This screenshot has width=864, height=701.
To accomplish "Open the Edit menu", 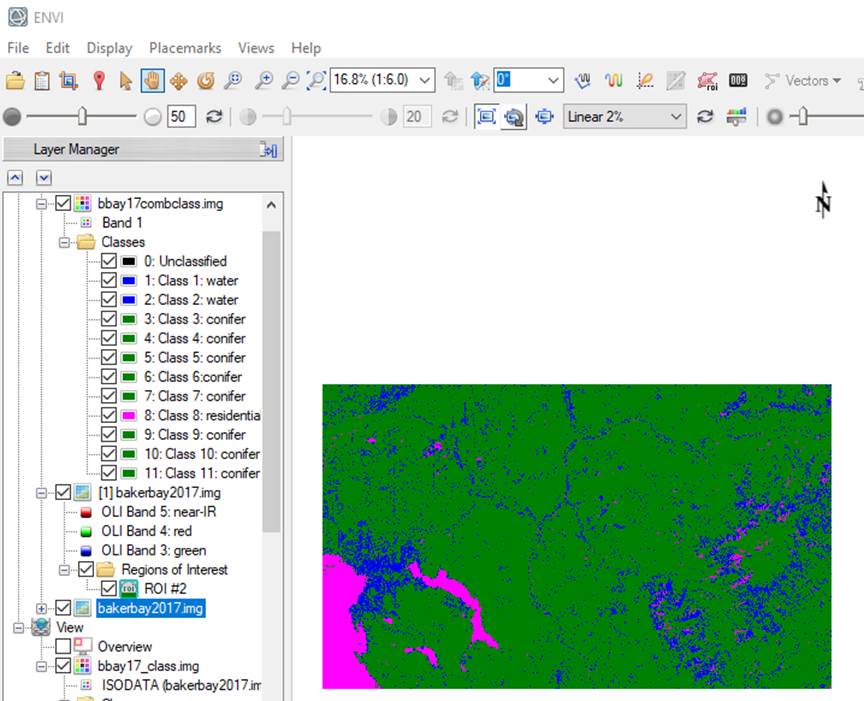I will point(58,48).
